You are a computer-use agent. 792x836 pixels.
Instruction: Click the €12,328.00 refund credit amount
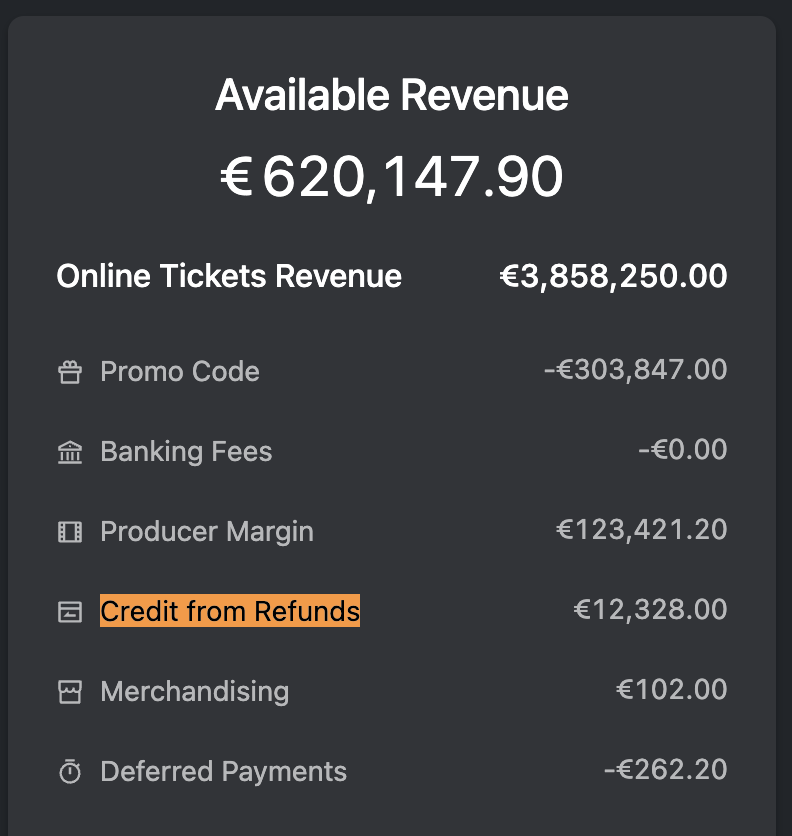[650, 610]
